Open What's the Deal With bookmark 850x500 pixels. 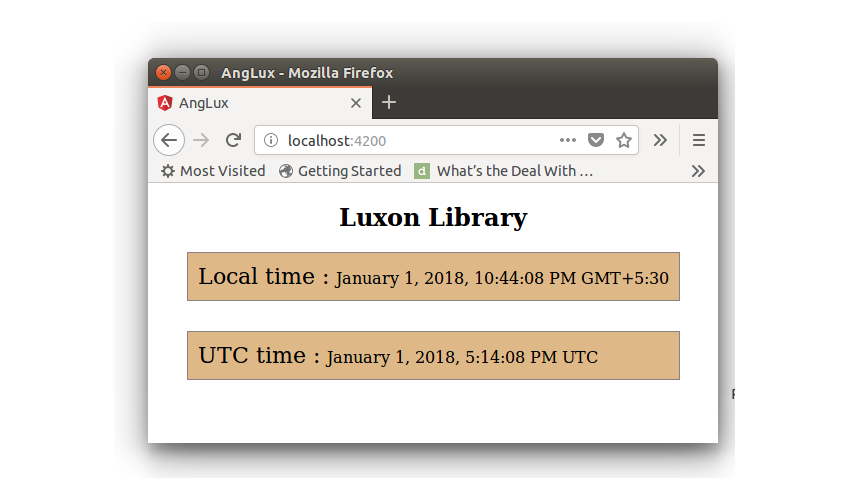[x=504, y=171]
